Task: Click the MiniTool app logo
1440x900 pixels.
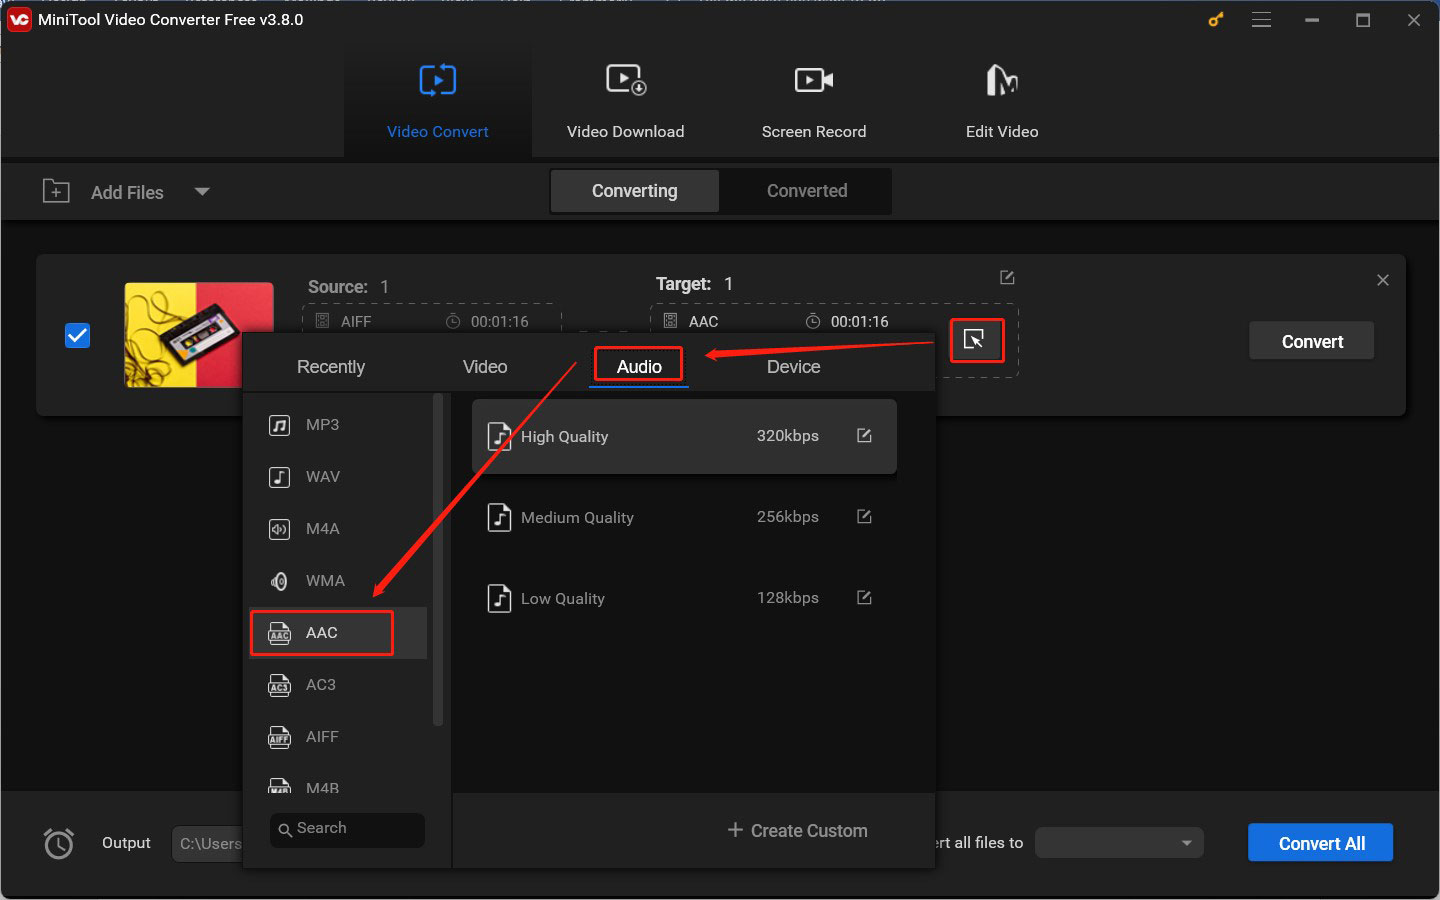Action: click(x=19, y=19)
